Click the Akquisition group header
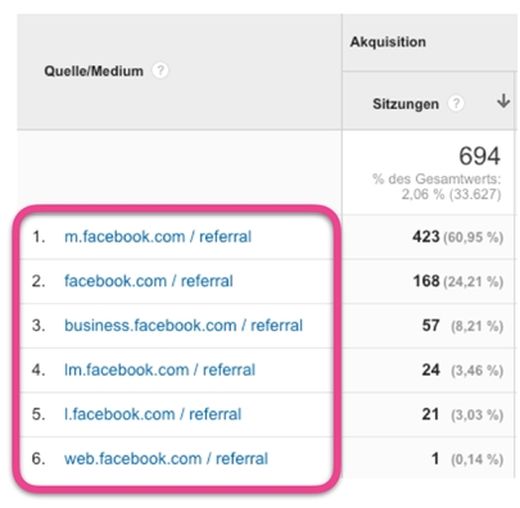This screenshot has width=520, height=508. coord(388,42)
